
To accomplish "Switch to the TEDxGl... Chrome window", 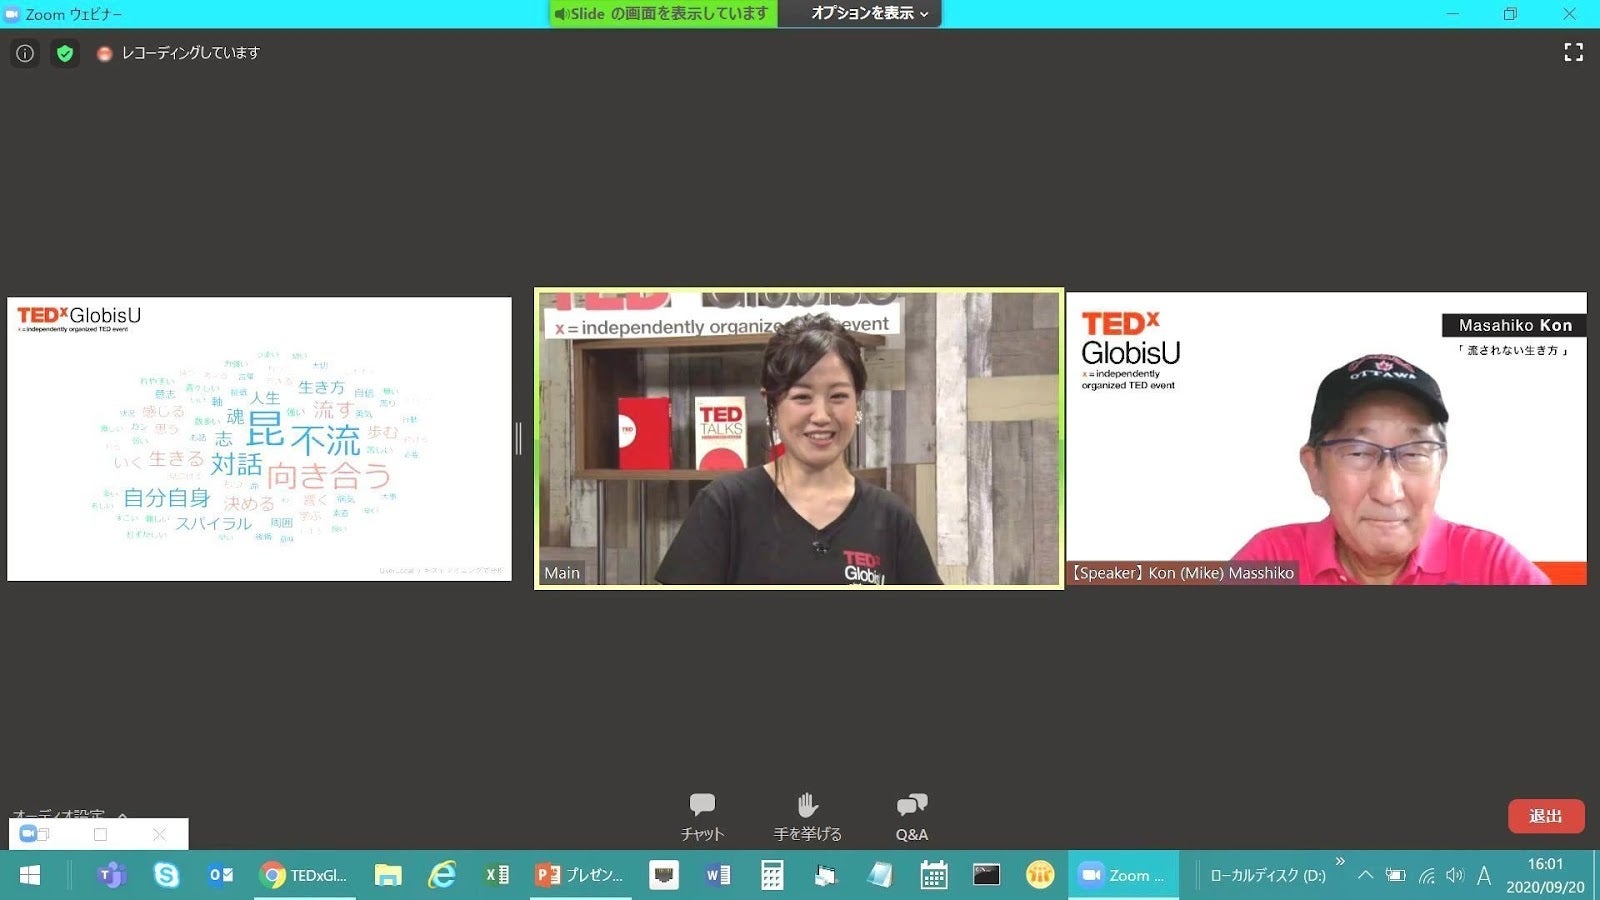I will pyautogui.click(x=304, y=875).
